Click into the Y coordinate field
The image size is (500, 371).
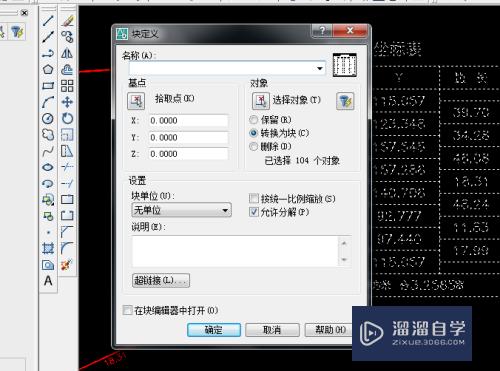pos(188,137)
